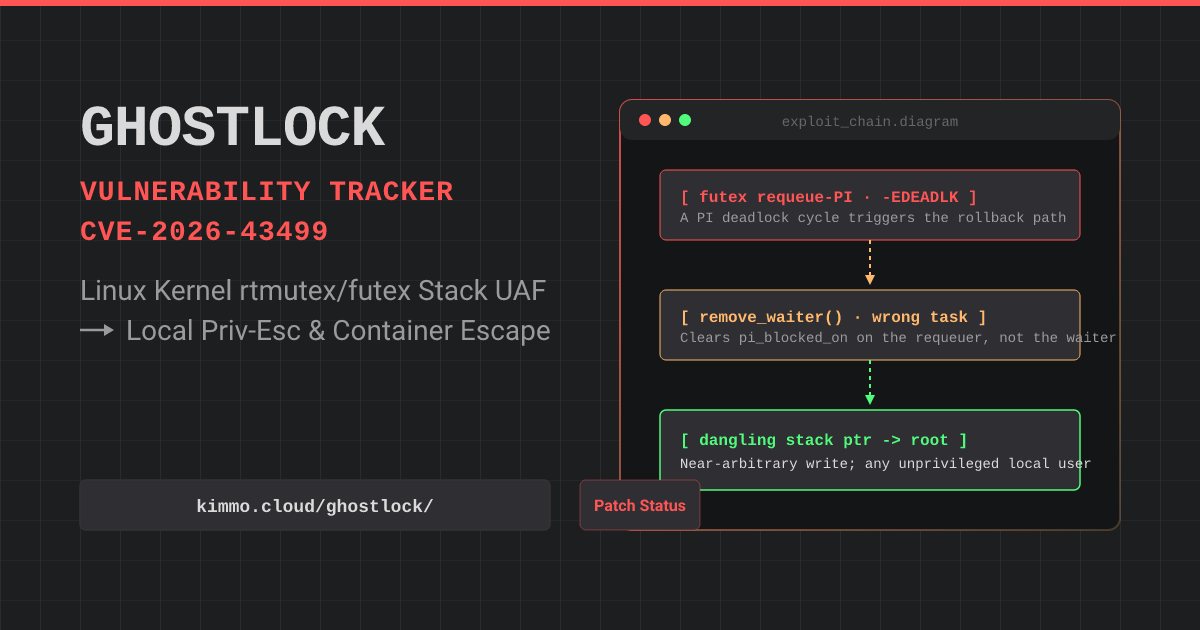1200x630 pixels.
Task: Click the green dashed arrow above the dangling stack box
Action: pos(870,384)
